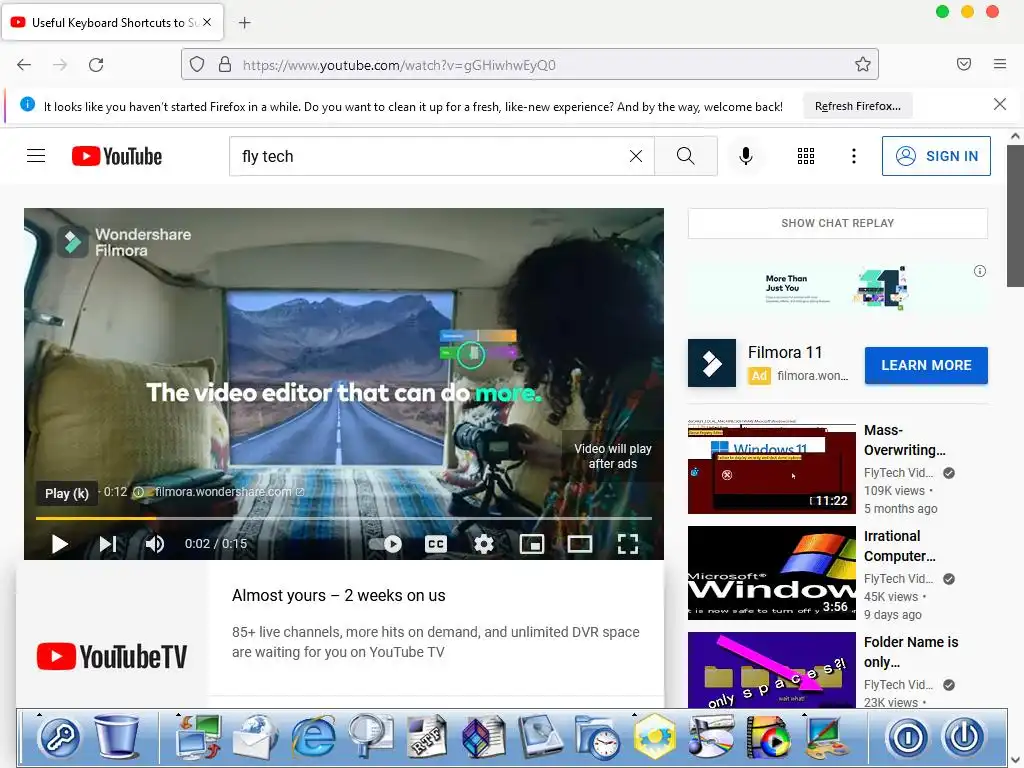Switch to theater mode
The width and height of the screenshot is (1024, 768).
click(579, 543)
